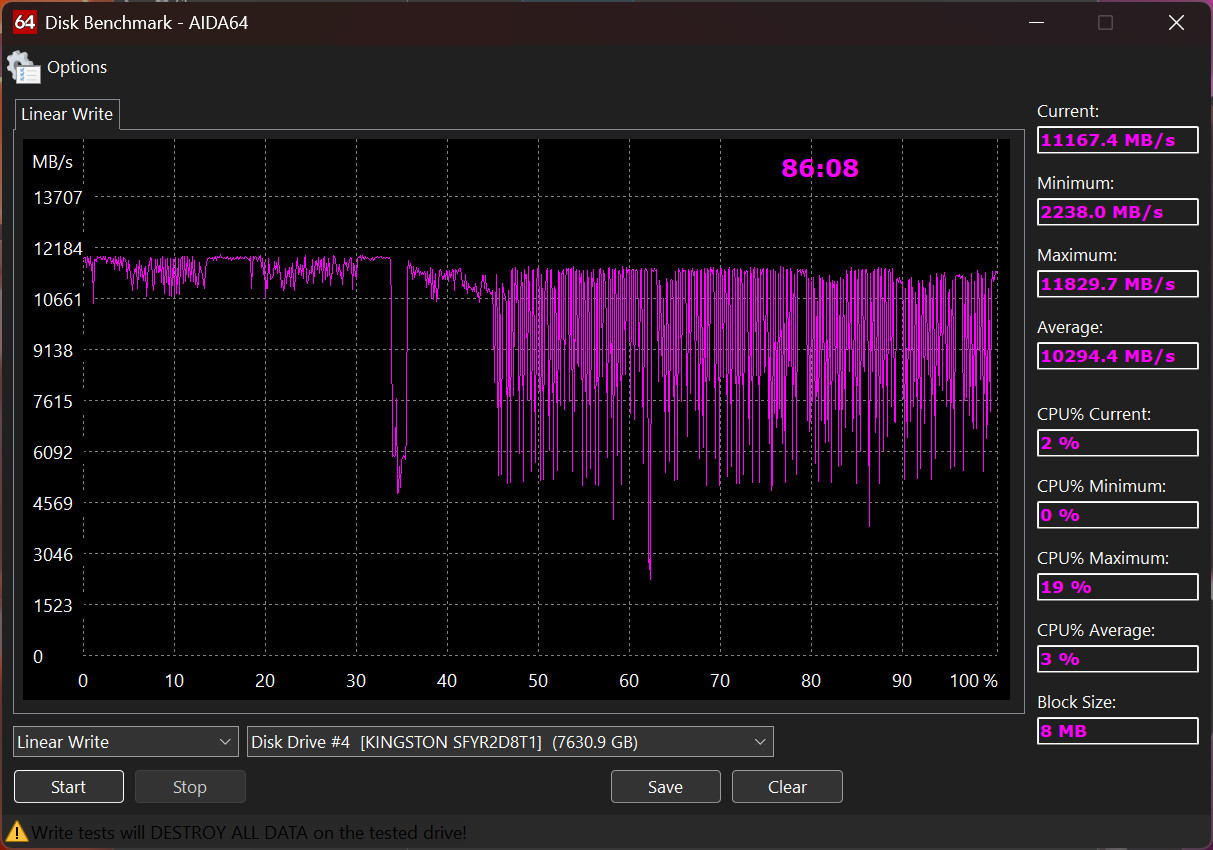This screenshot has height=850, width=1213.
Task: Click the CPU% Maximum 19 % field
Action: pos(1117,587)
